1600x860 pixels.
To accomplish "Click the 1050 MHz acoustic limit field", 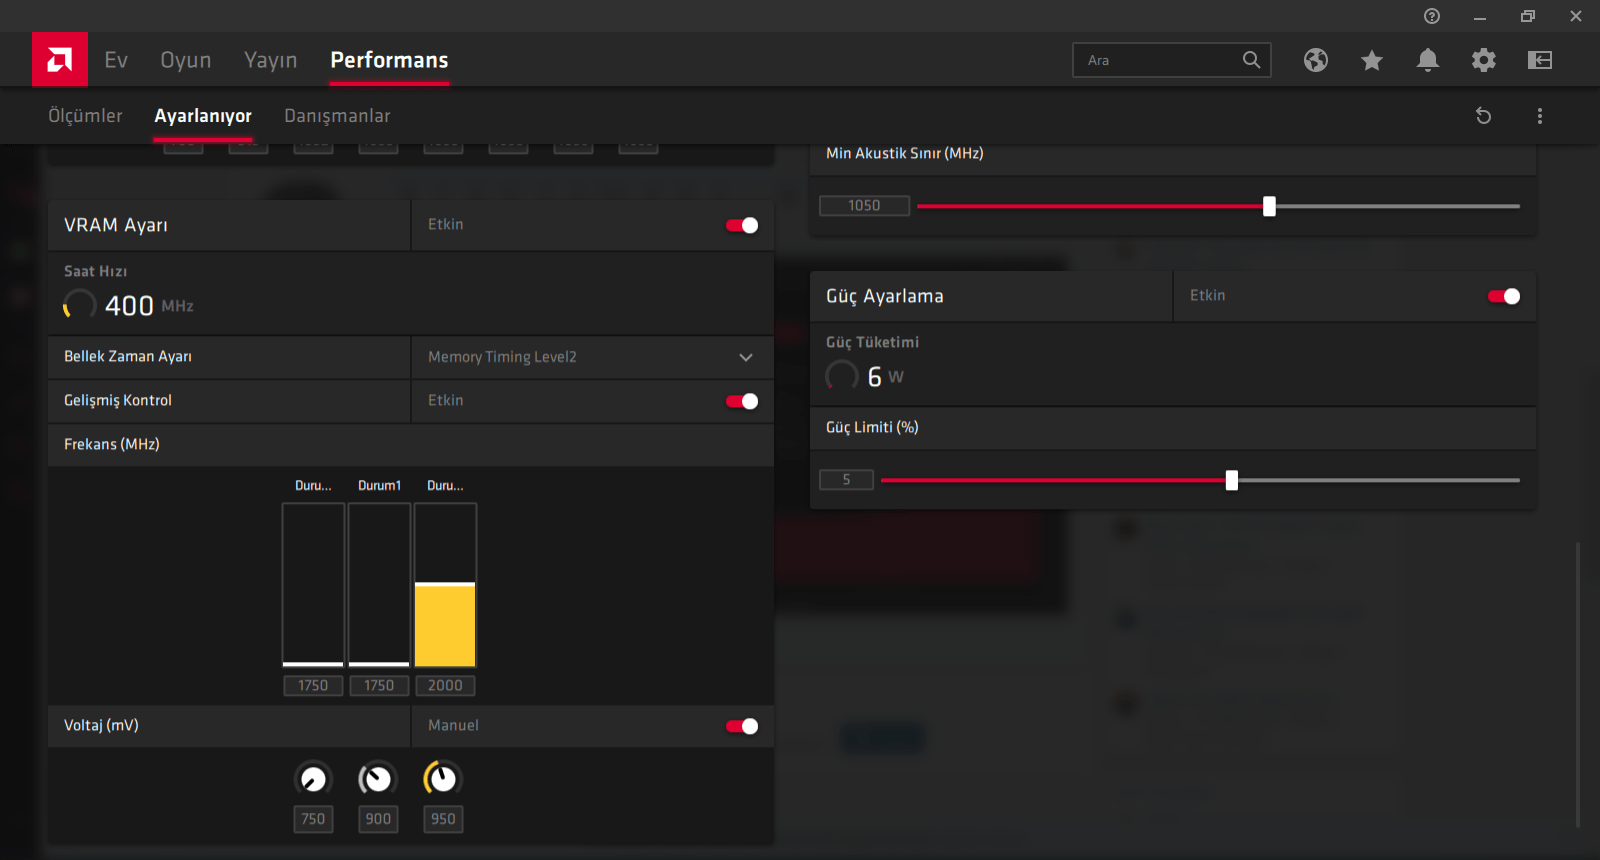I will 864,206.
